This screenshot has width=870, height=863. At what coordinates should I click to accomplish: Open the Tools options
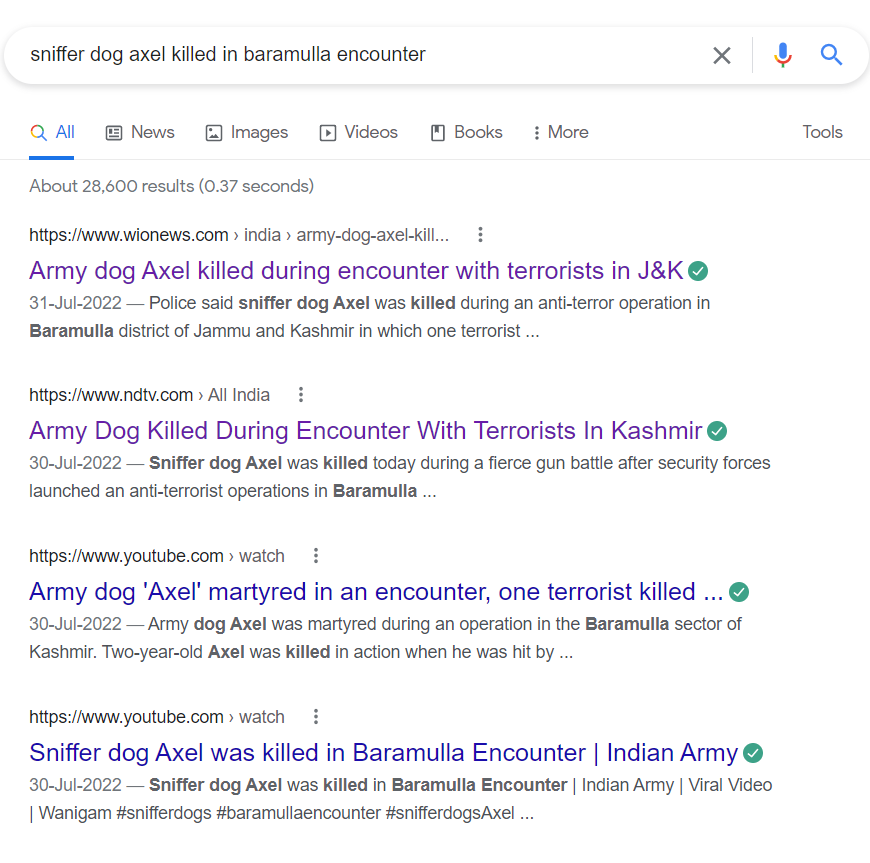click(x=822, y=131)
